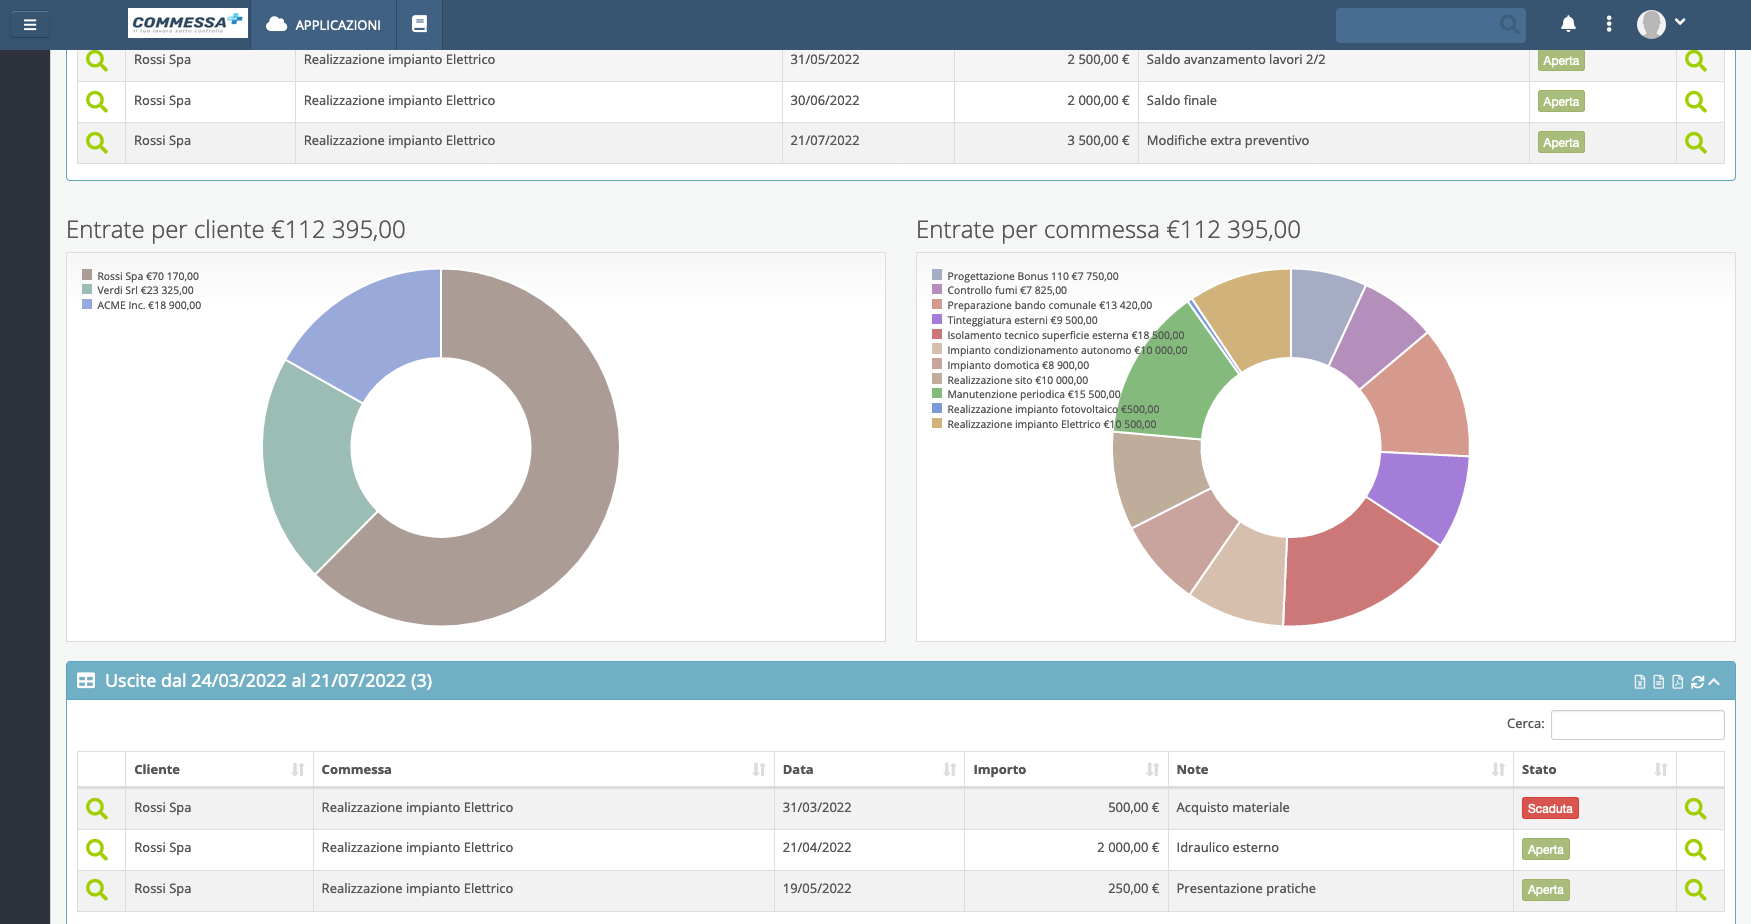Open the book icon in top bar

pos(420,24)
